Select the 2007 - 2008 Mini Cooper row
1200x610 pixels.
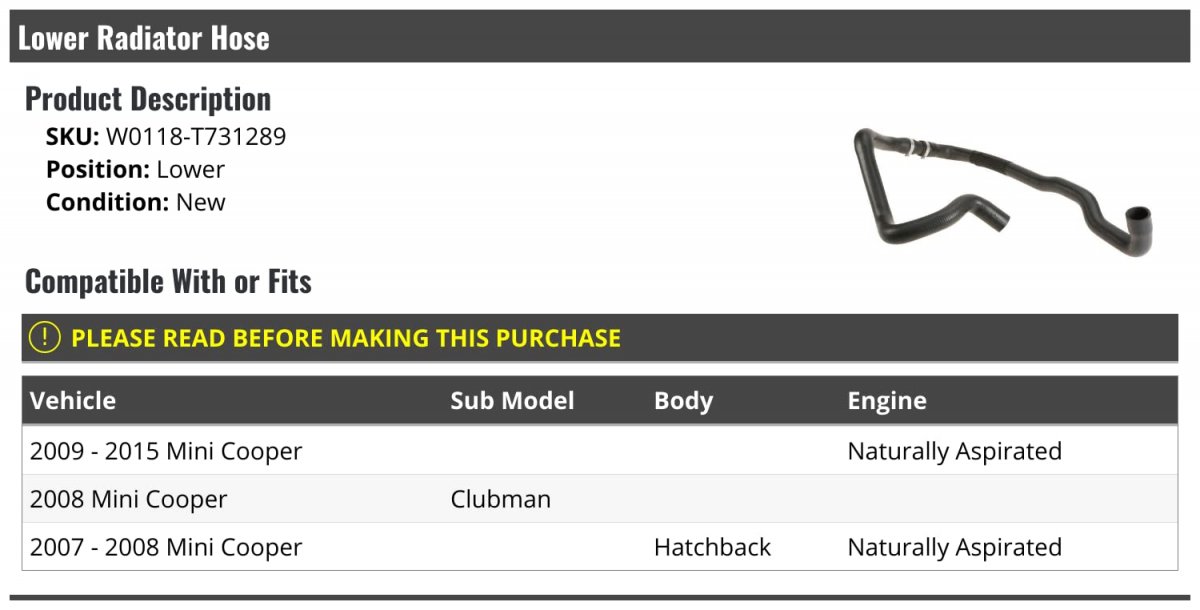tap(166, 548)
